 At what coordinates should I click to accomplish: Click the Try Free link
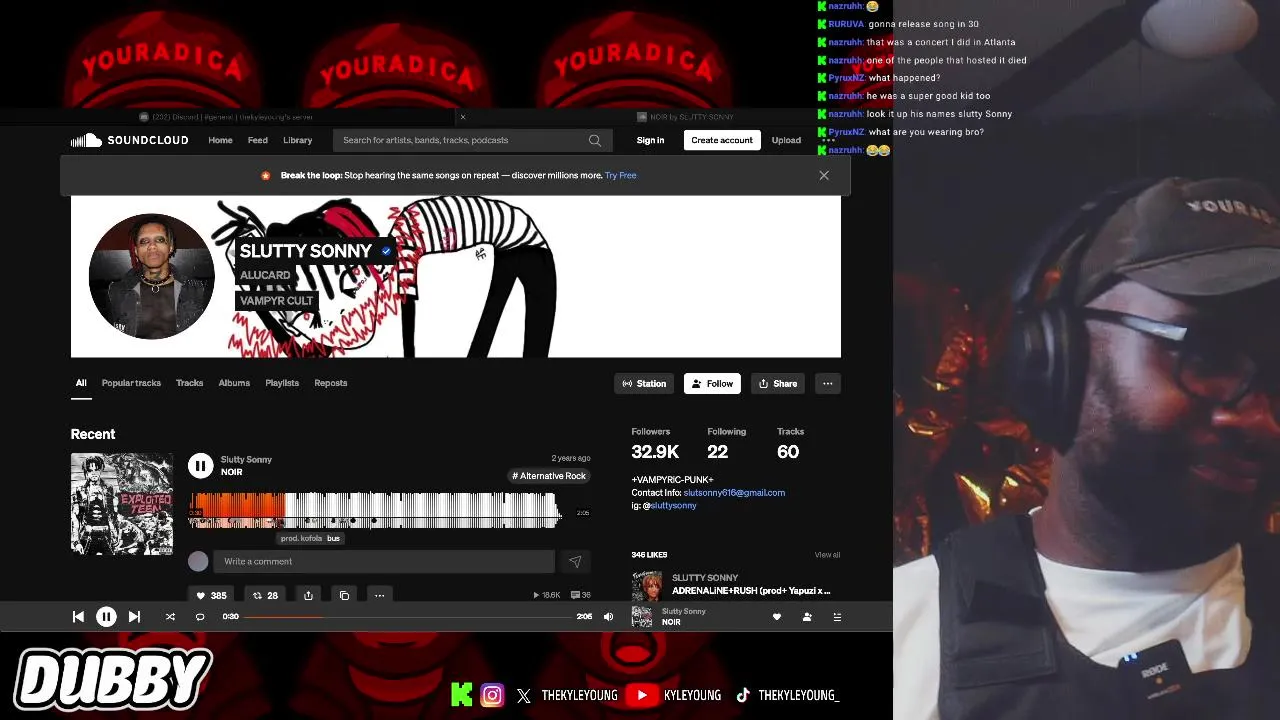click(620, 175)
